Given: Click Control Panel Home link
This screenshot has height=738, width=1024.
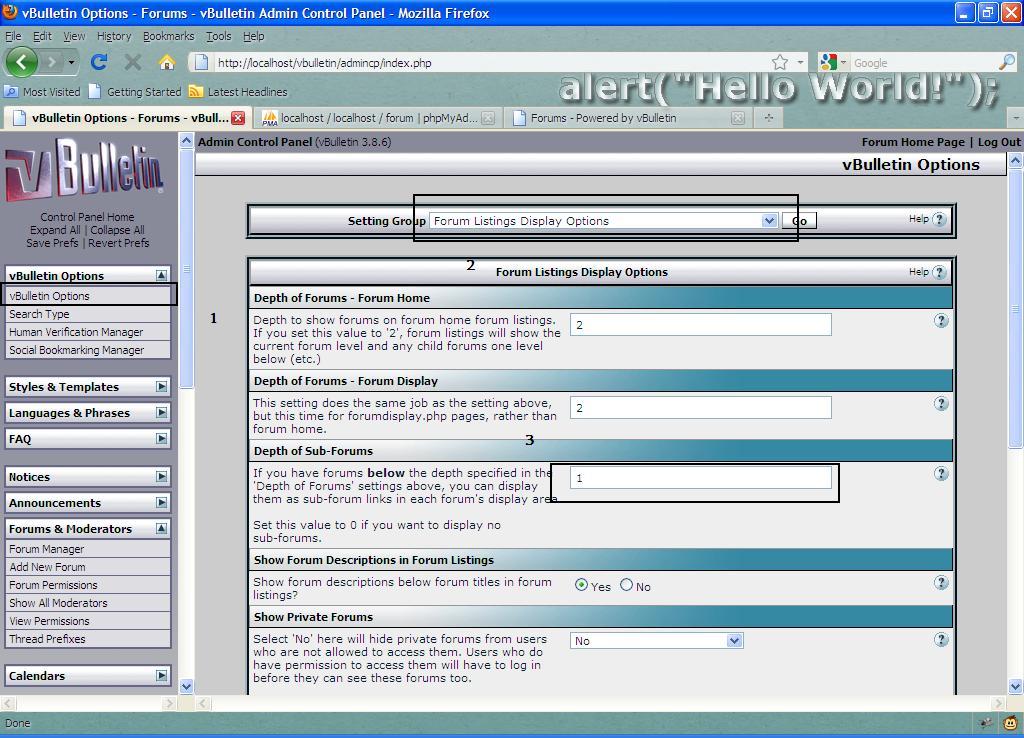Looking at the screenshot, I should click(x=87, y=217).
